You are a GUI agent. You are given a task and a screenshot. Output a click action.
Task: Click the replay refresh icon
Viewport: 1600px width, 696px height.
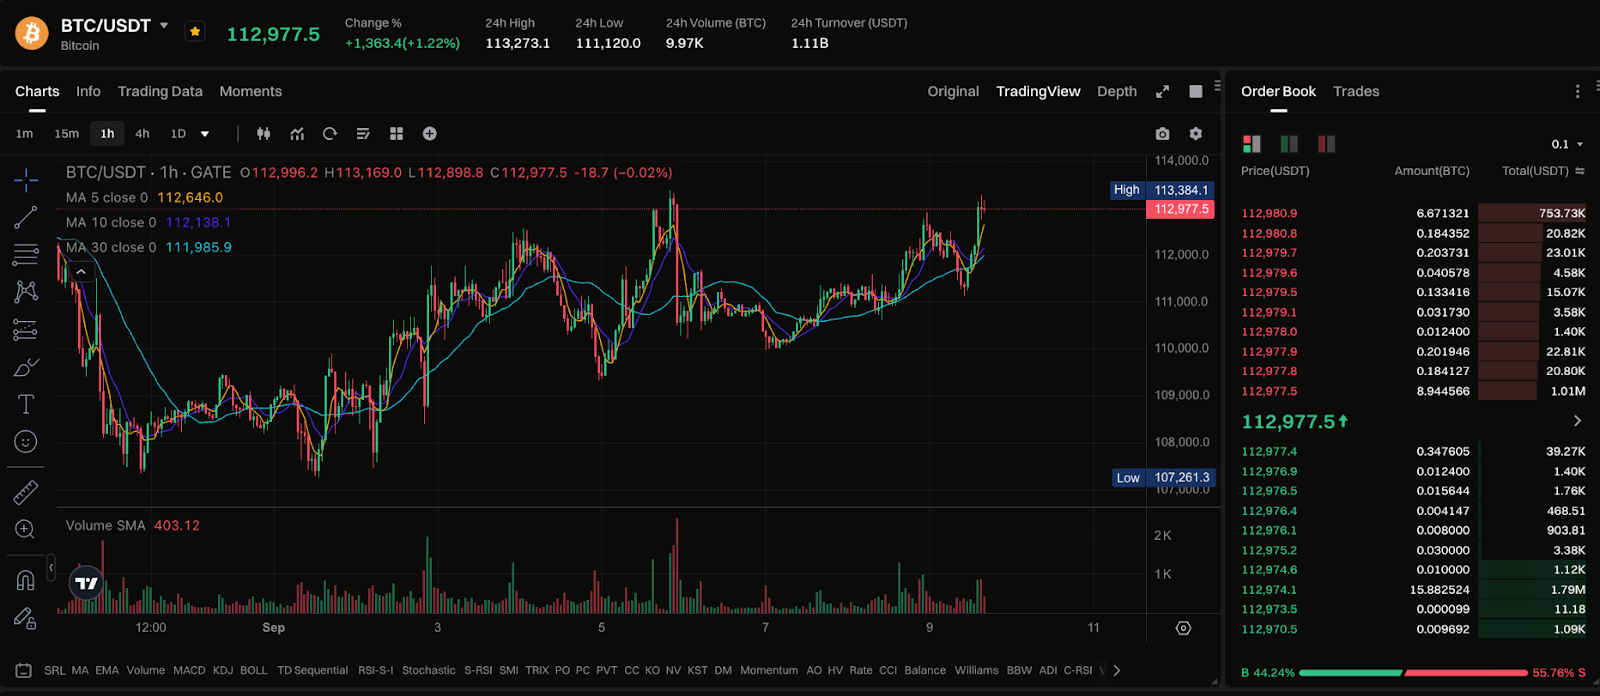pos(330,134)
